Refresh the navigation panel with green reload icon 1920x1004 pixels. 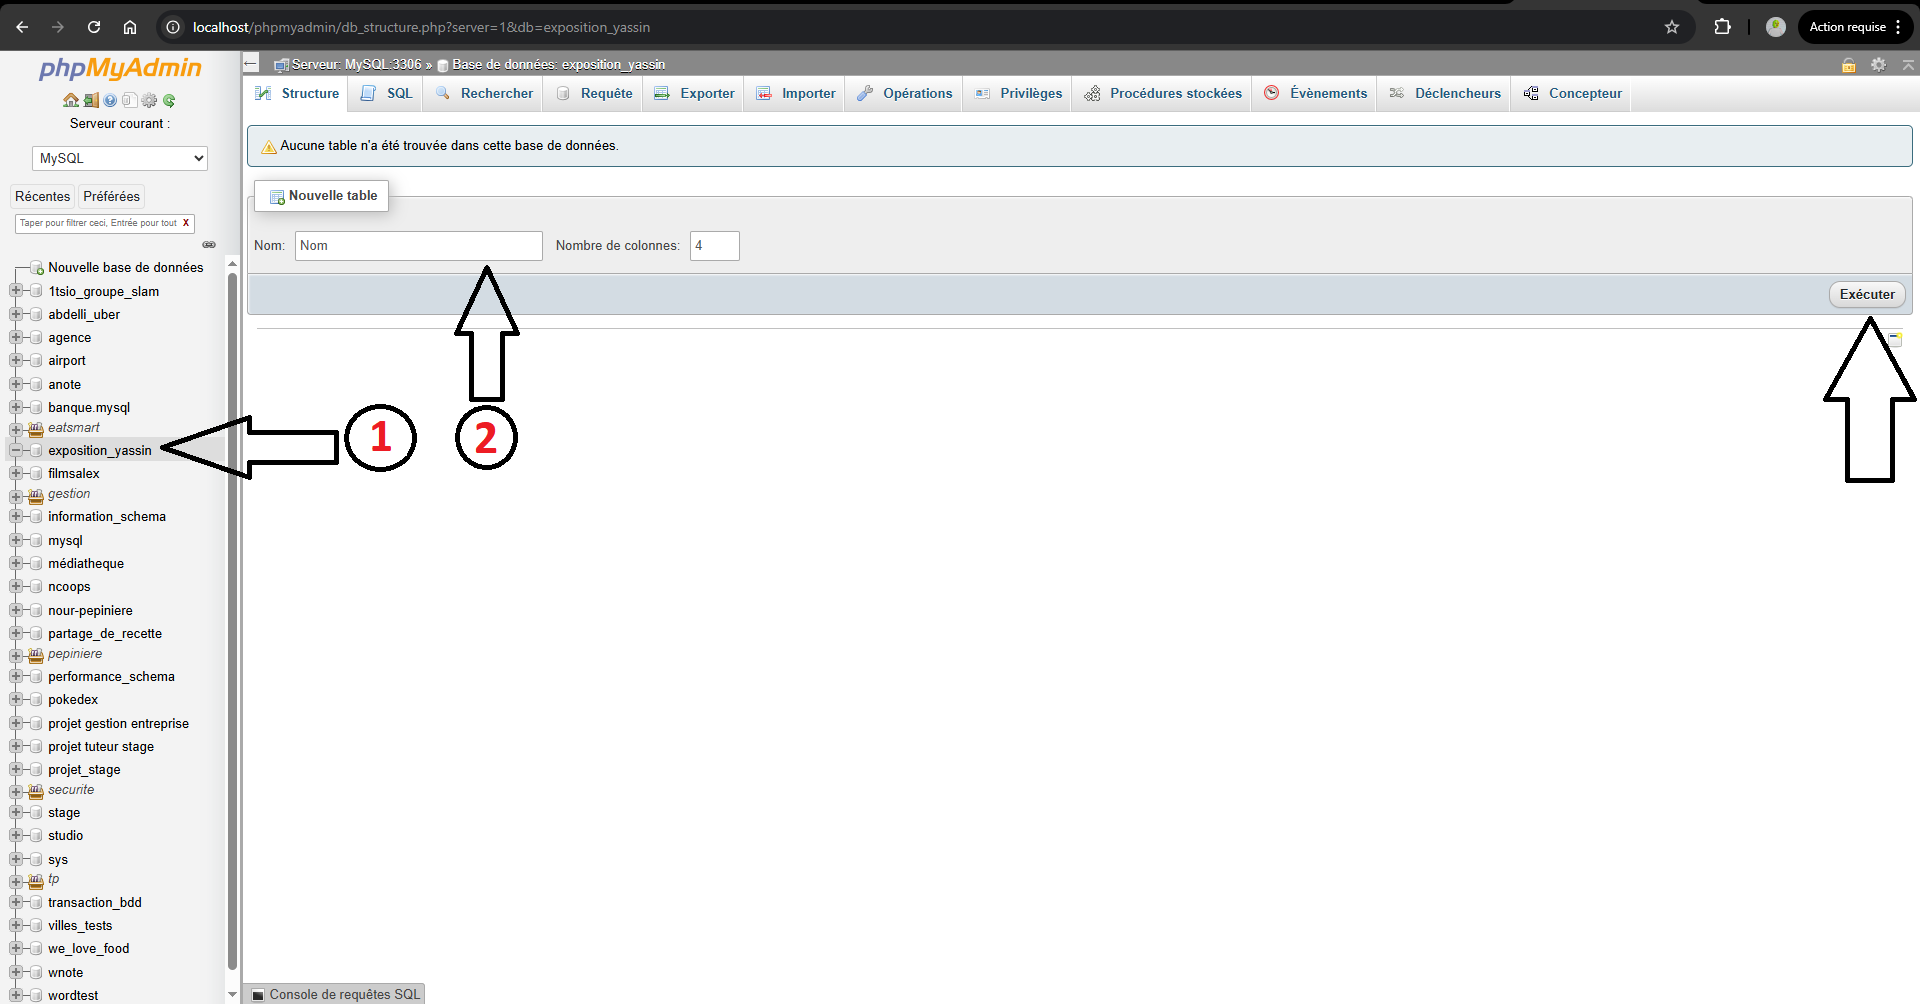pos(169,100)
